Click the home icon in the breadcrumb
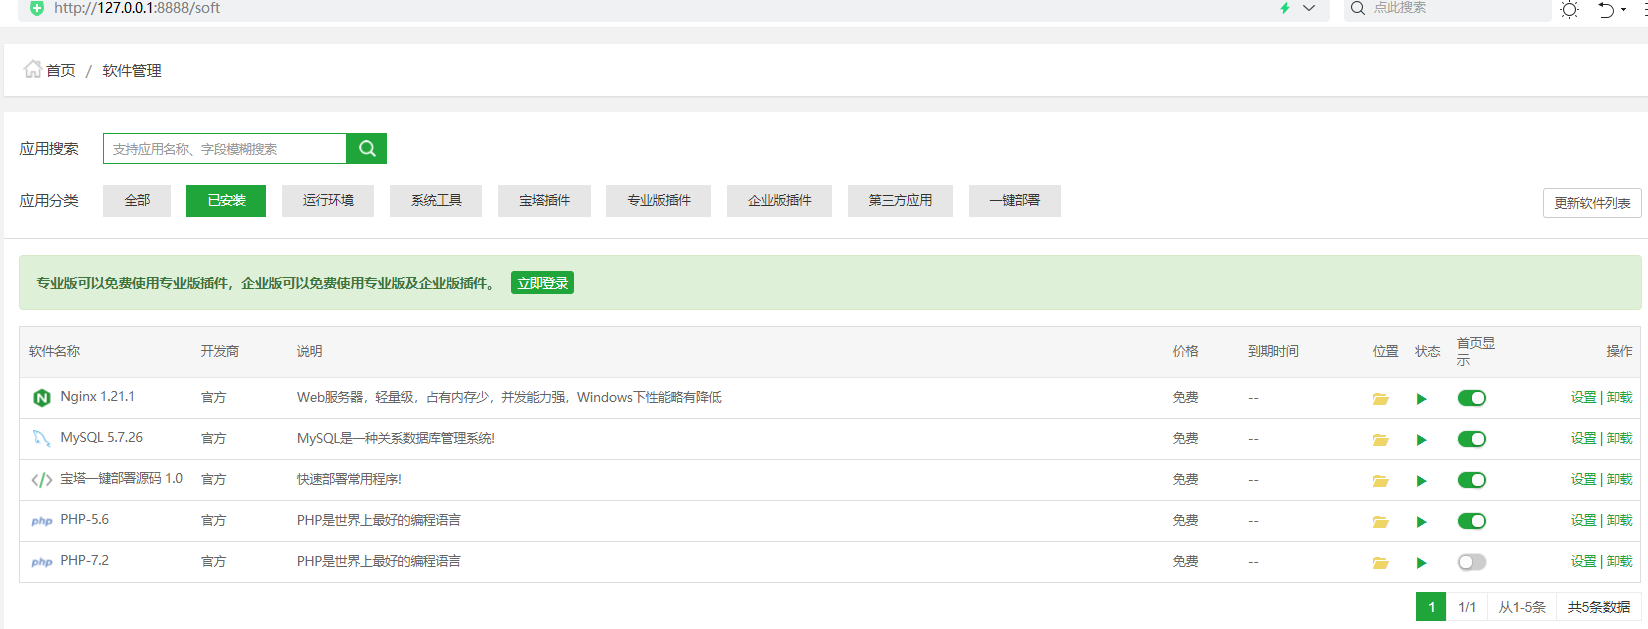 click(33, 69)
